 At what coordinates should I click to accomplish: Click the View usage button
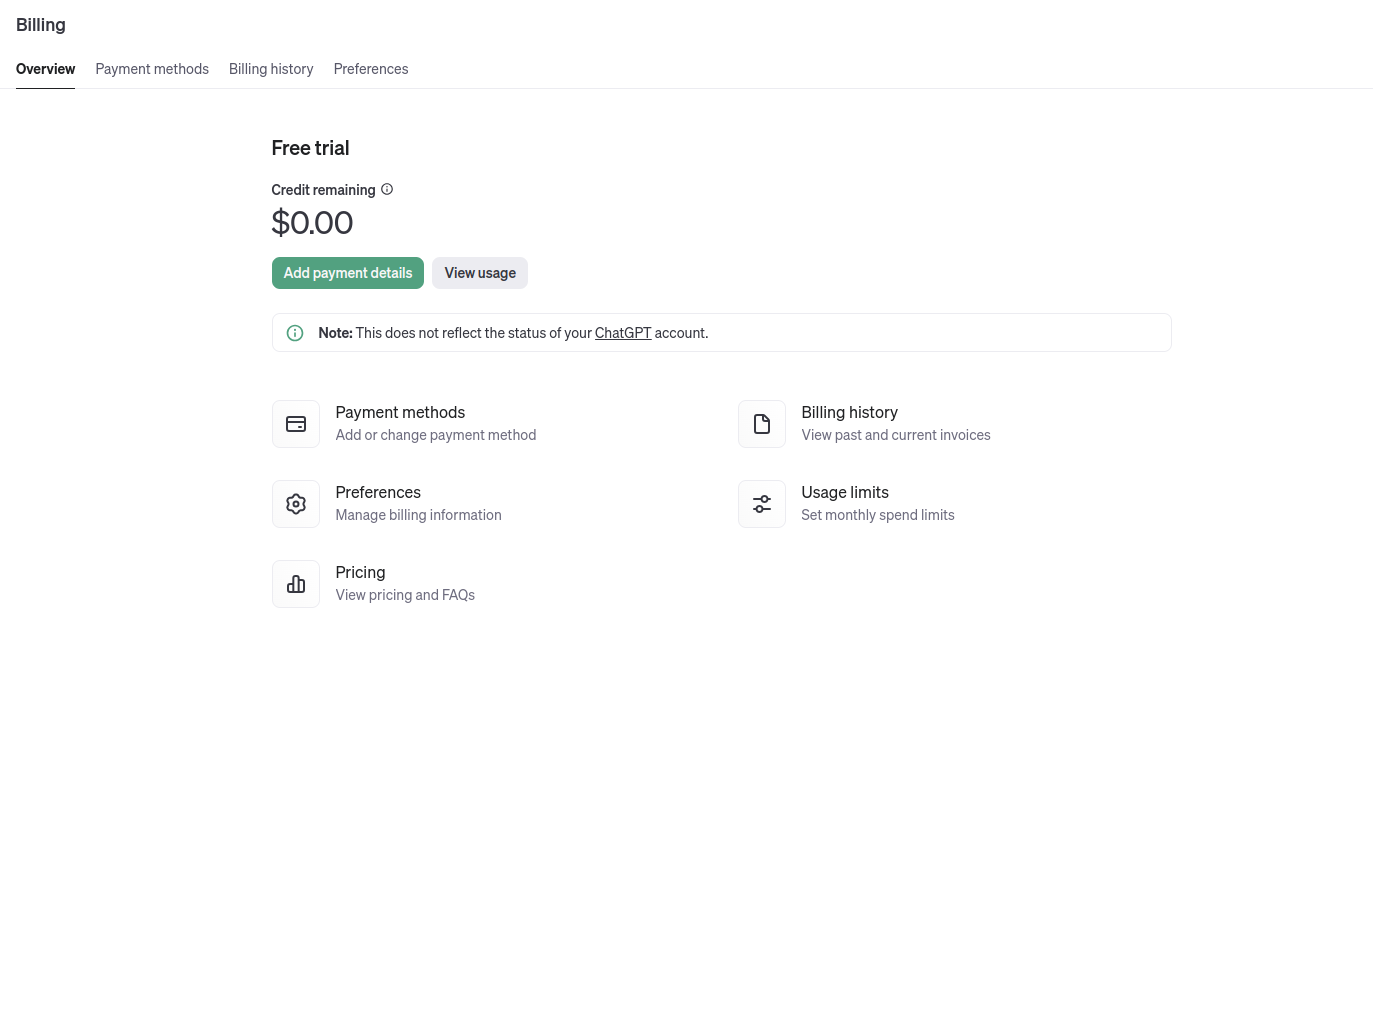tap(480, 273)
